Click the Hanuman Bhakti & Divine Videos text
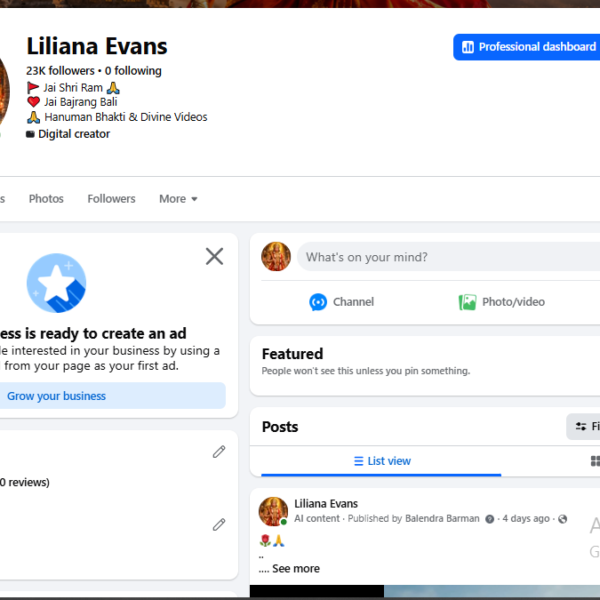The width and height of the screenshot is (600, 600). [x=126, y=117]
